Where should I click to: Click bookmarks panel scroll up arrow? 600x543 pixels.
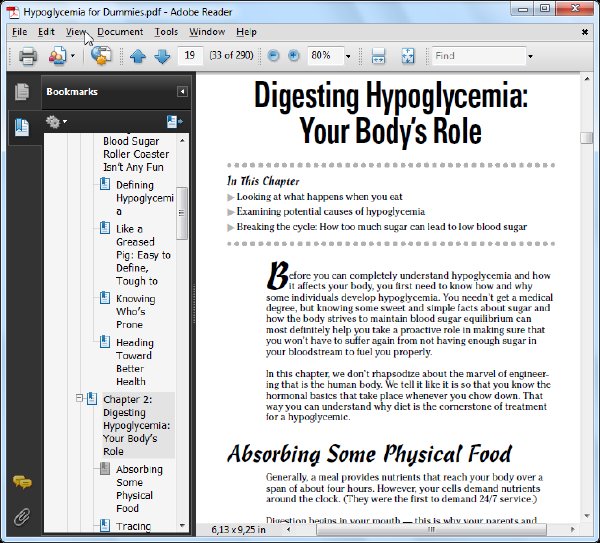coord(183,140)
